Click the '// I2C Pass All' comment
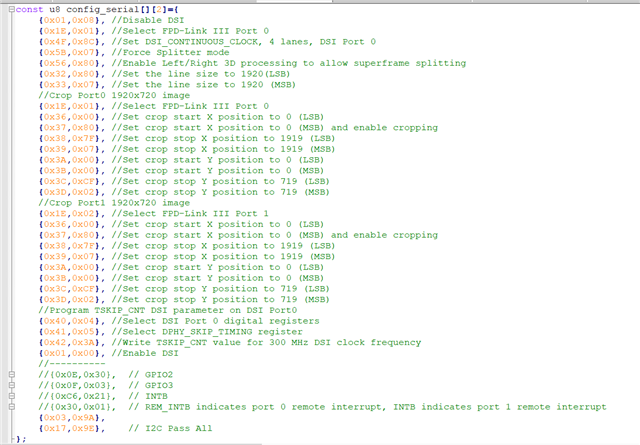This screenshot has height=445, width=640. pyautogui.click(x=171, y=428)
